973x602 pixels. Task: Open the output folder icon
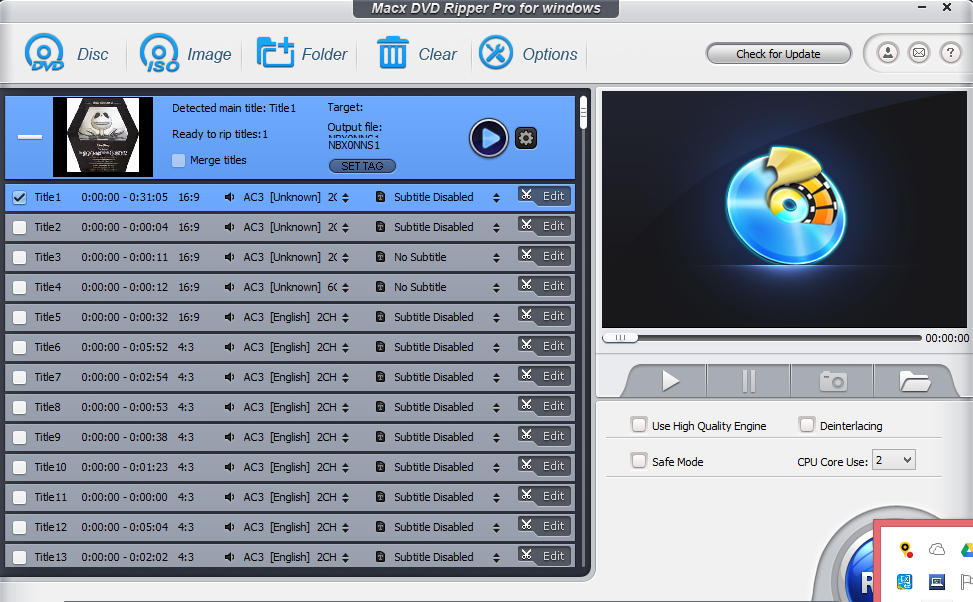click(x=914, y=380)
